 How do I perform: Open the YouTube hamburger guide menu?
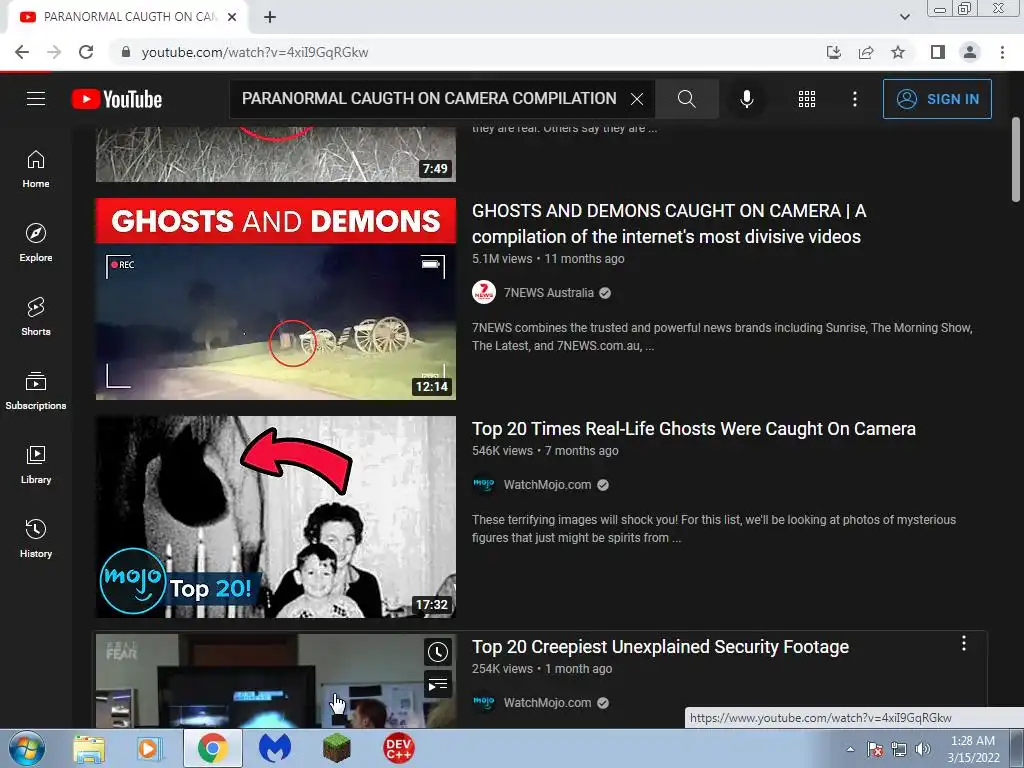pos(36,99)
